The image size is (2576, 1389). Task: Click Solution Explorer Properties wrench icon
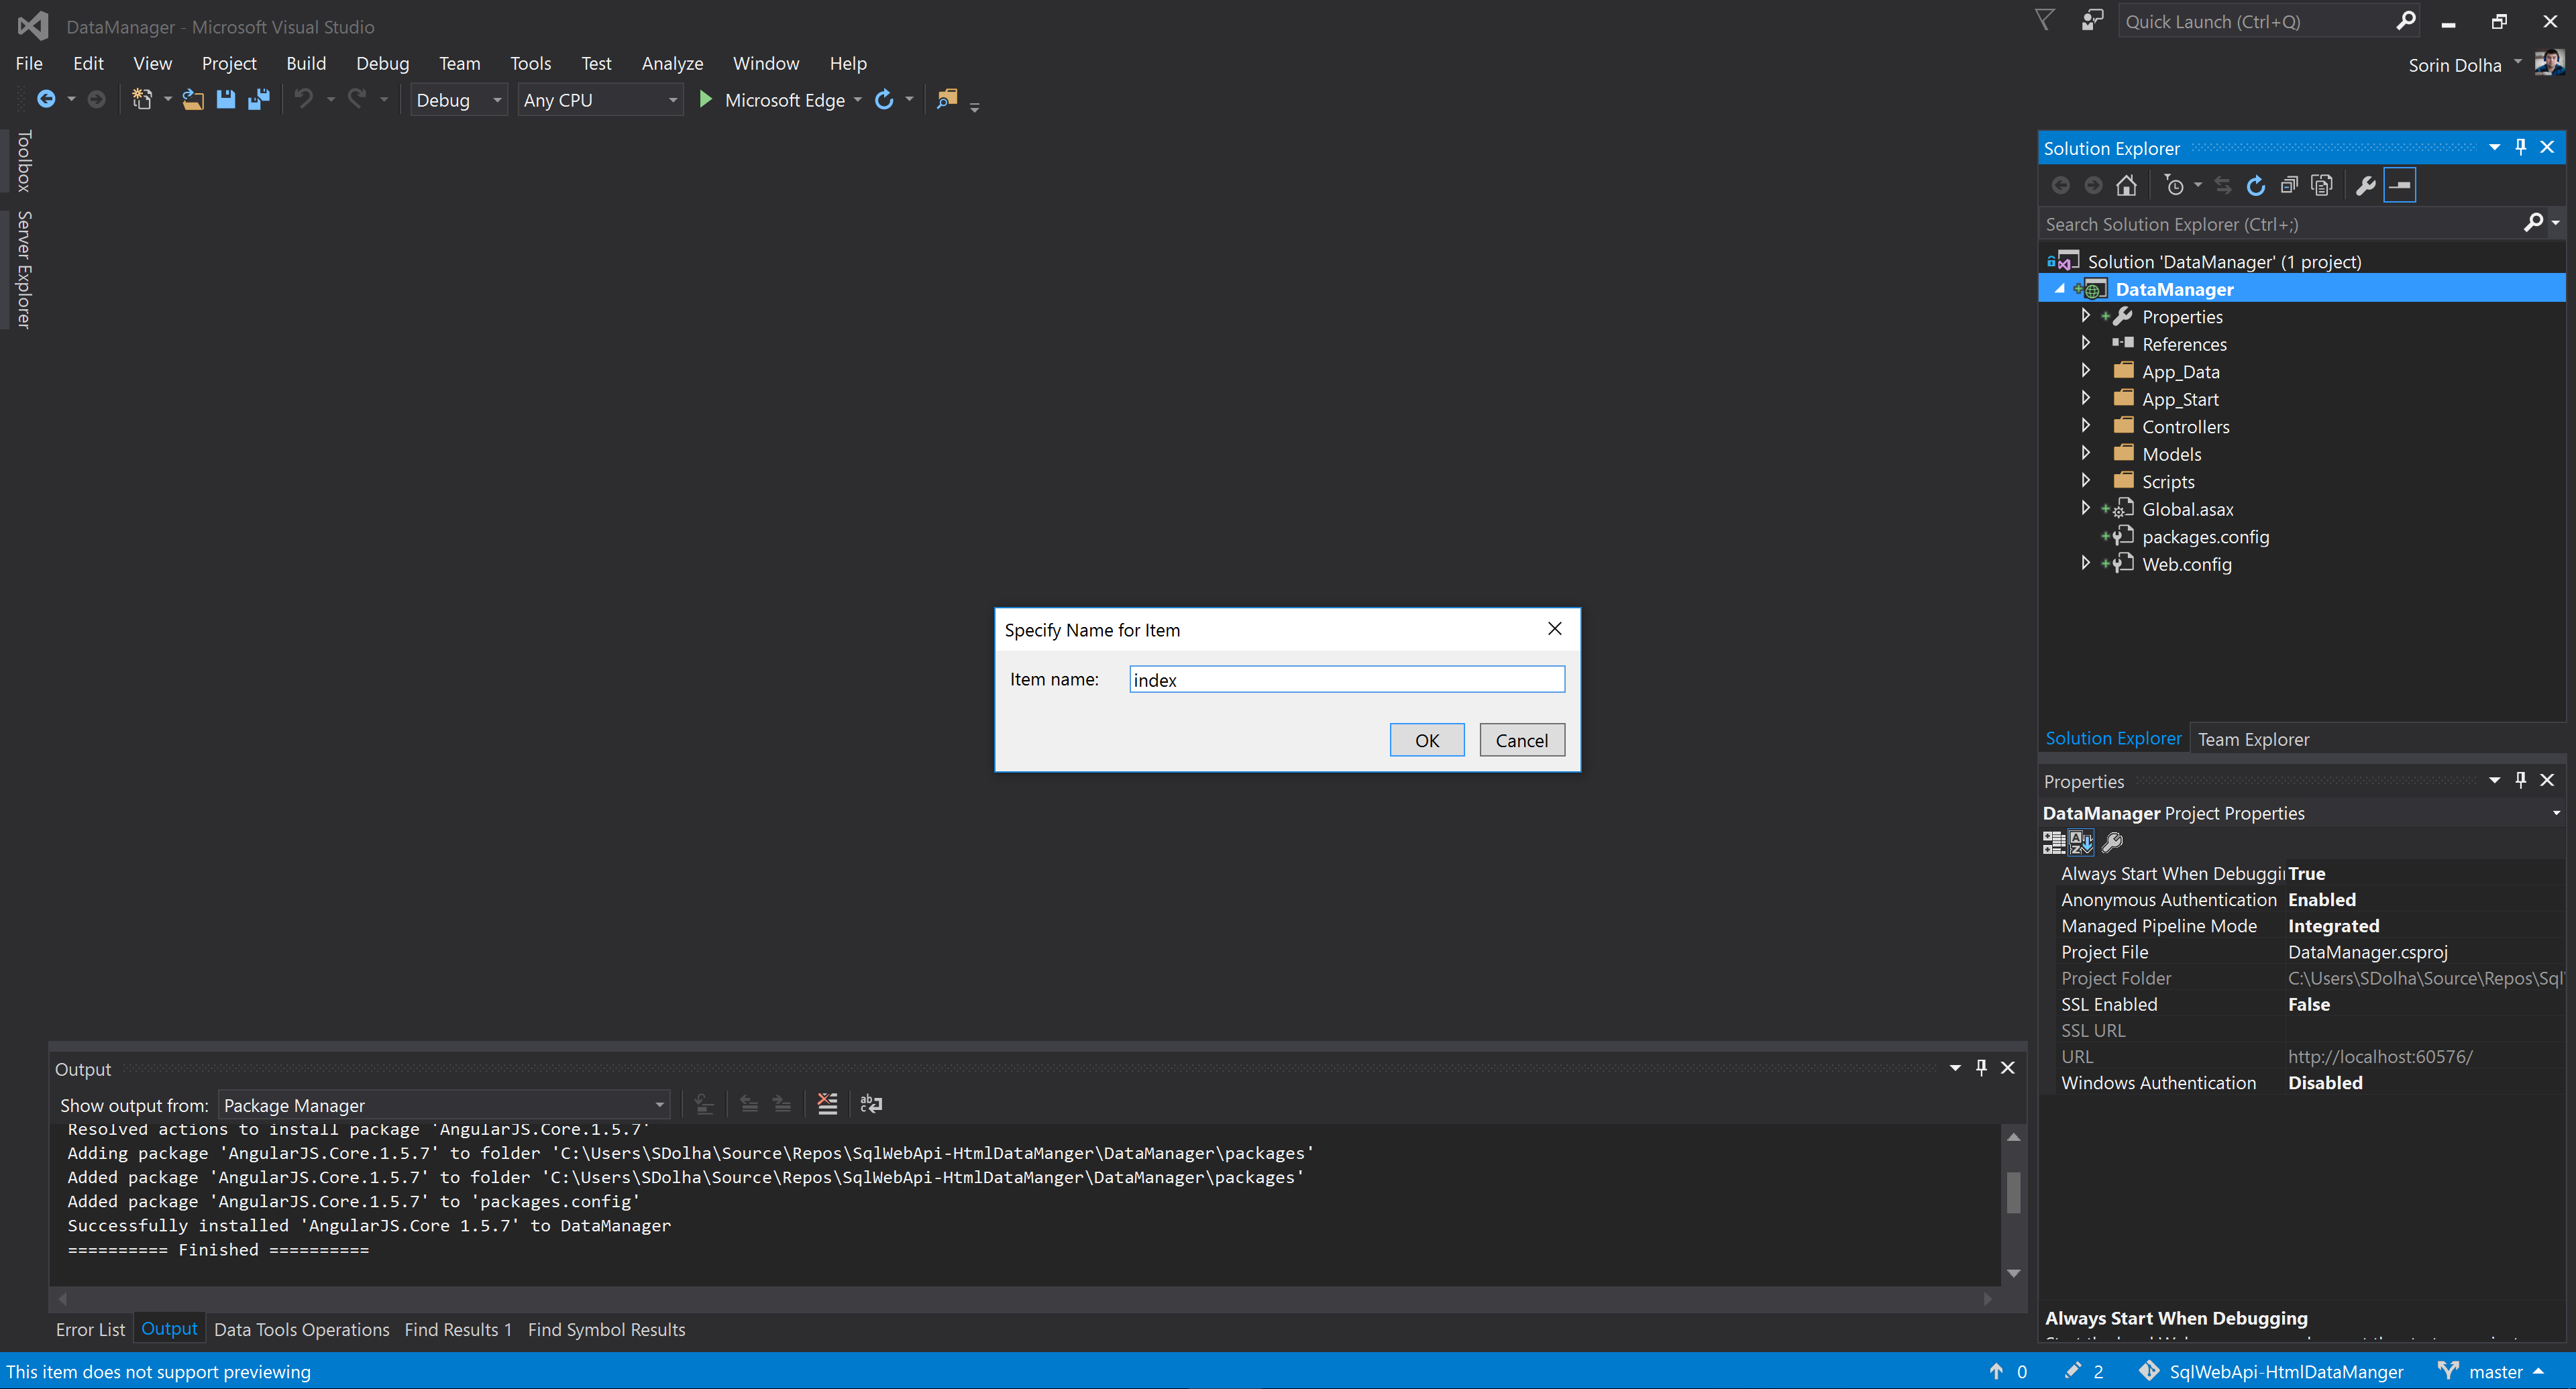point(2365,185)
